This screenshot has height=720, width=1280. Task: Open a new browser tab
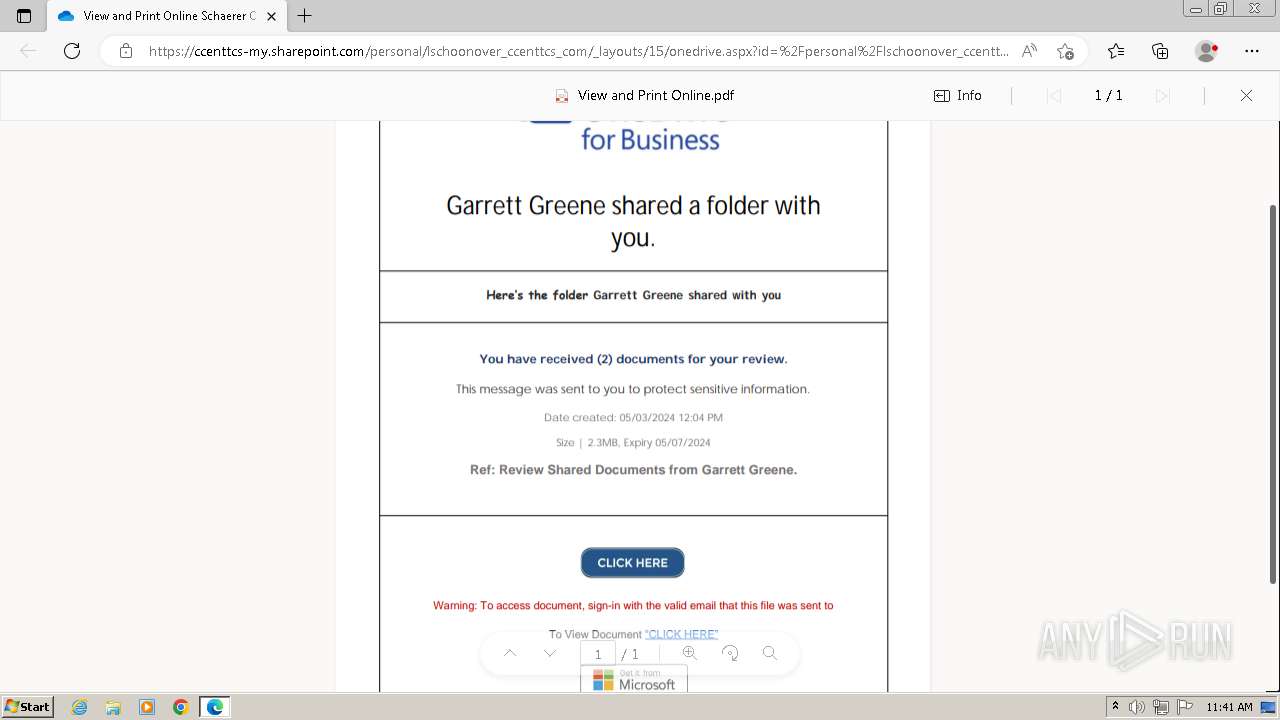[x=305, y=16]
